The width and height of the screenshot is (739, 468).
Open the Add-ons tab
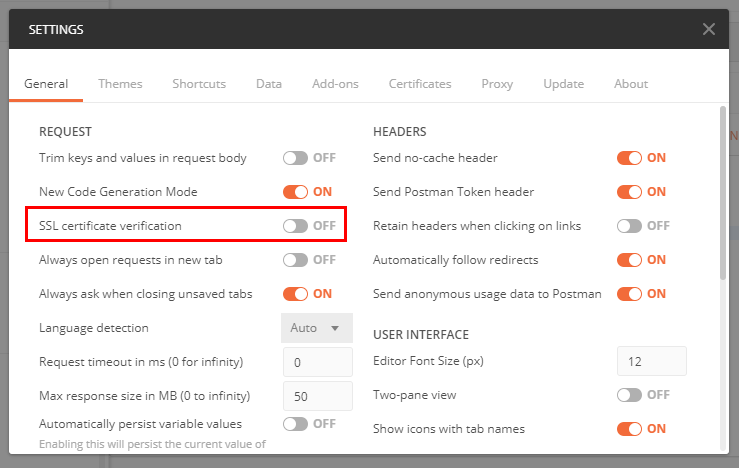tap(335, 84)
